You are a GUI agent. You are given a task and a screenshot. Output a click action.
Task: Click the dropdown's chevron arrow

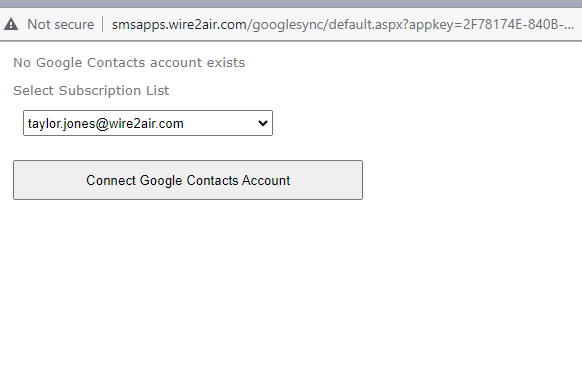tap(263, 123)
